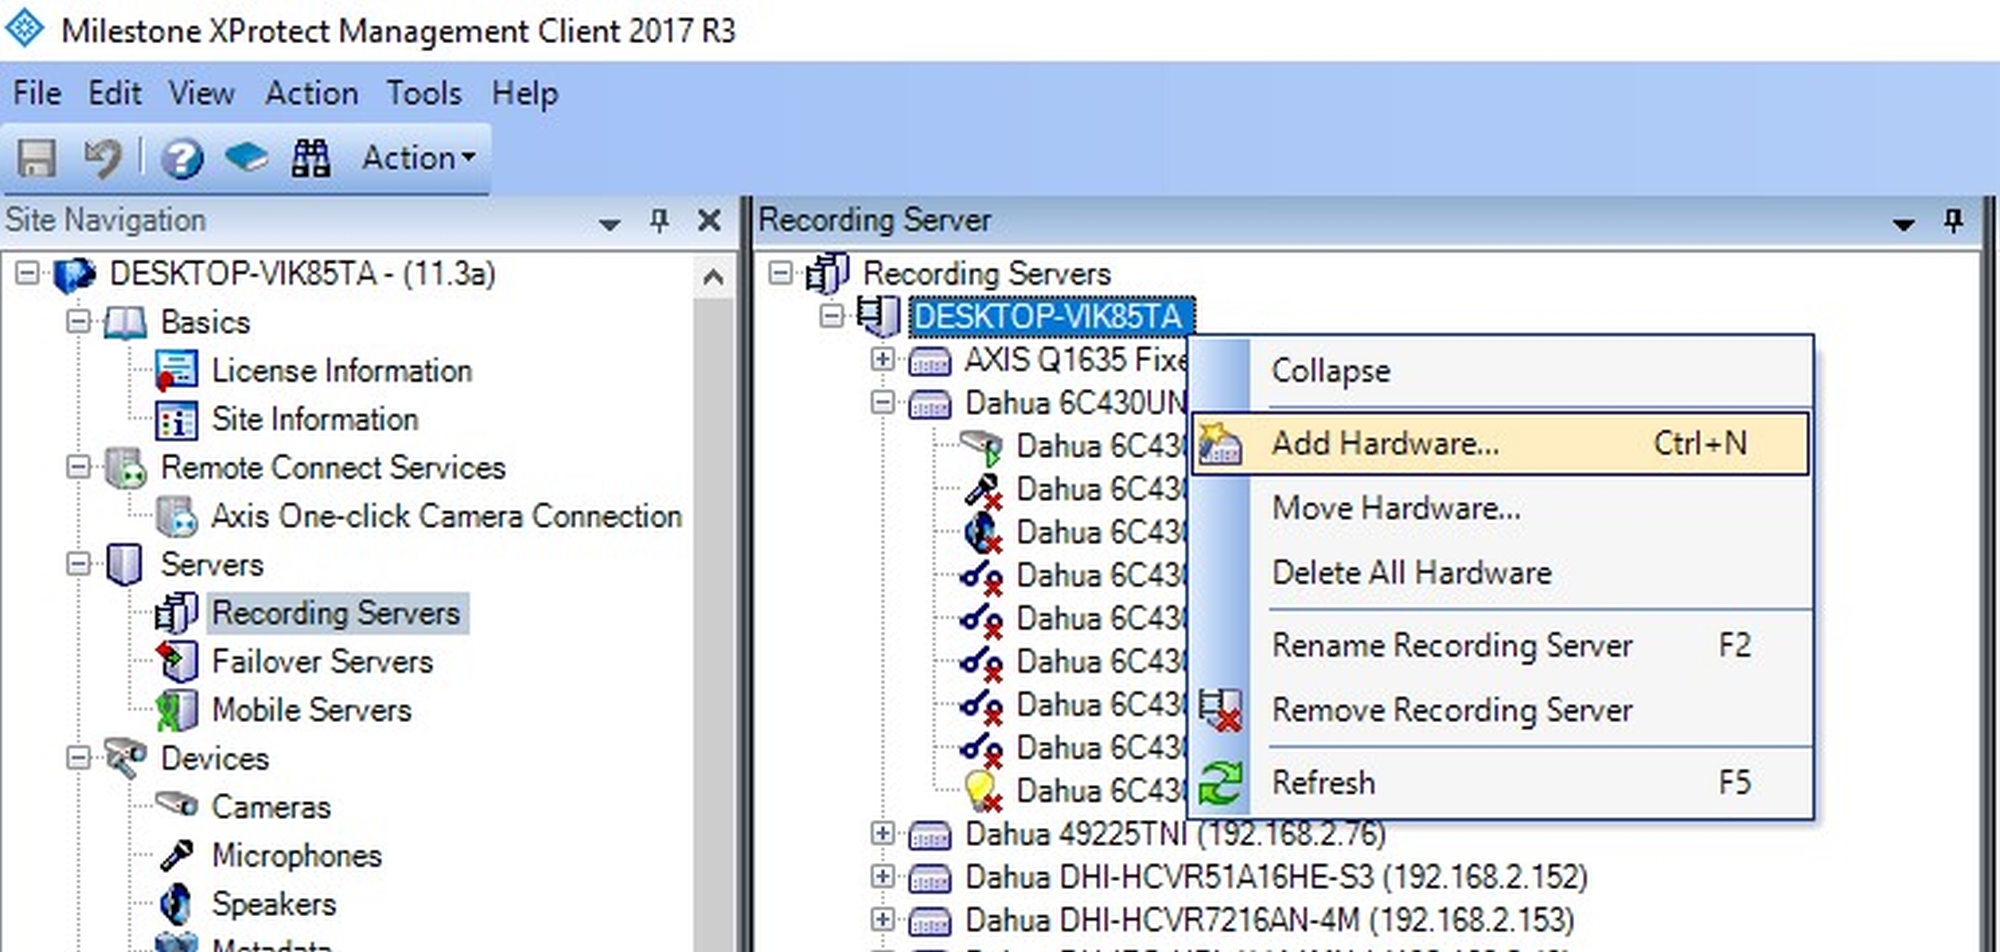Select the speaker device icon under Dahua 6C430UN
The image size is (2000, 952).
pyautogui.click(x=983, y=533)
